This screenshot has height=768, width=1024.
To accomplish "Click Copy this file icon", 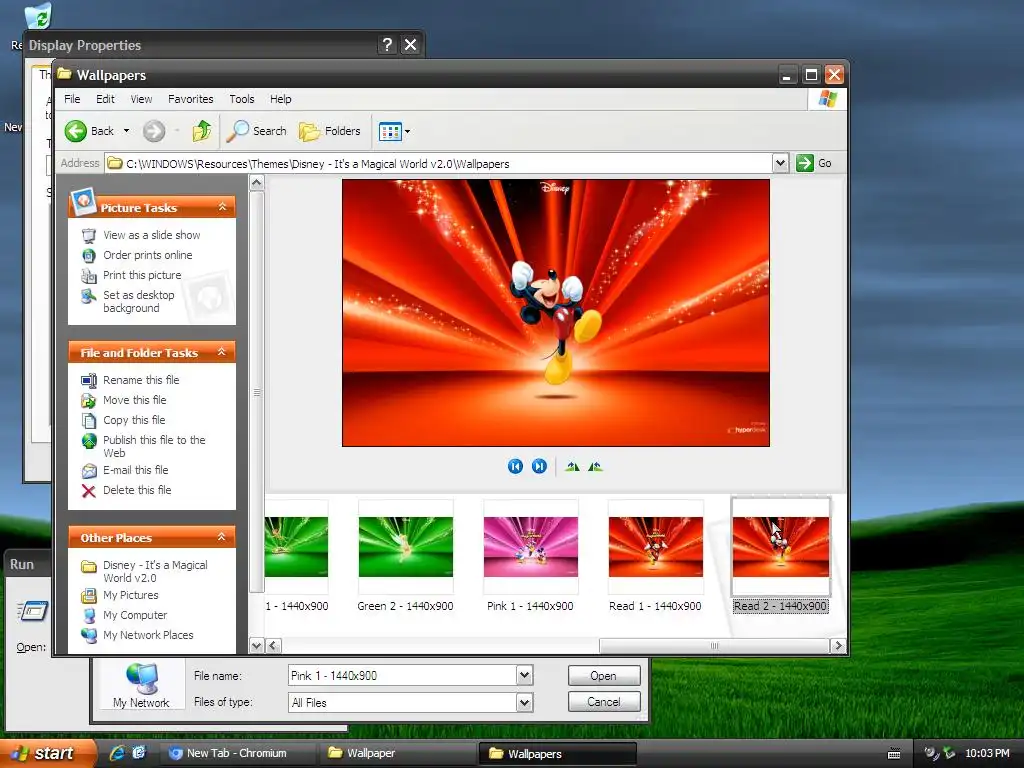I will [89, 421].
